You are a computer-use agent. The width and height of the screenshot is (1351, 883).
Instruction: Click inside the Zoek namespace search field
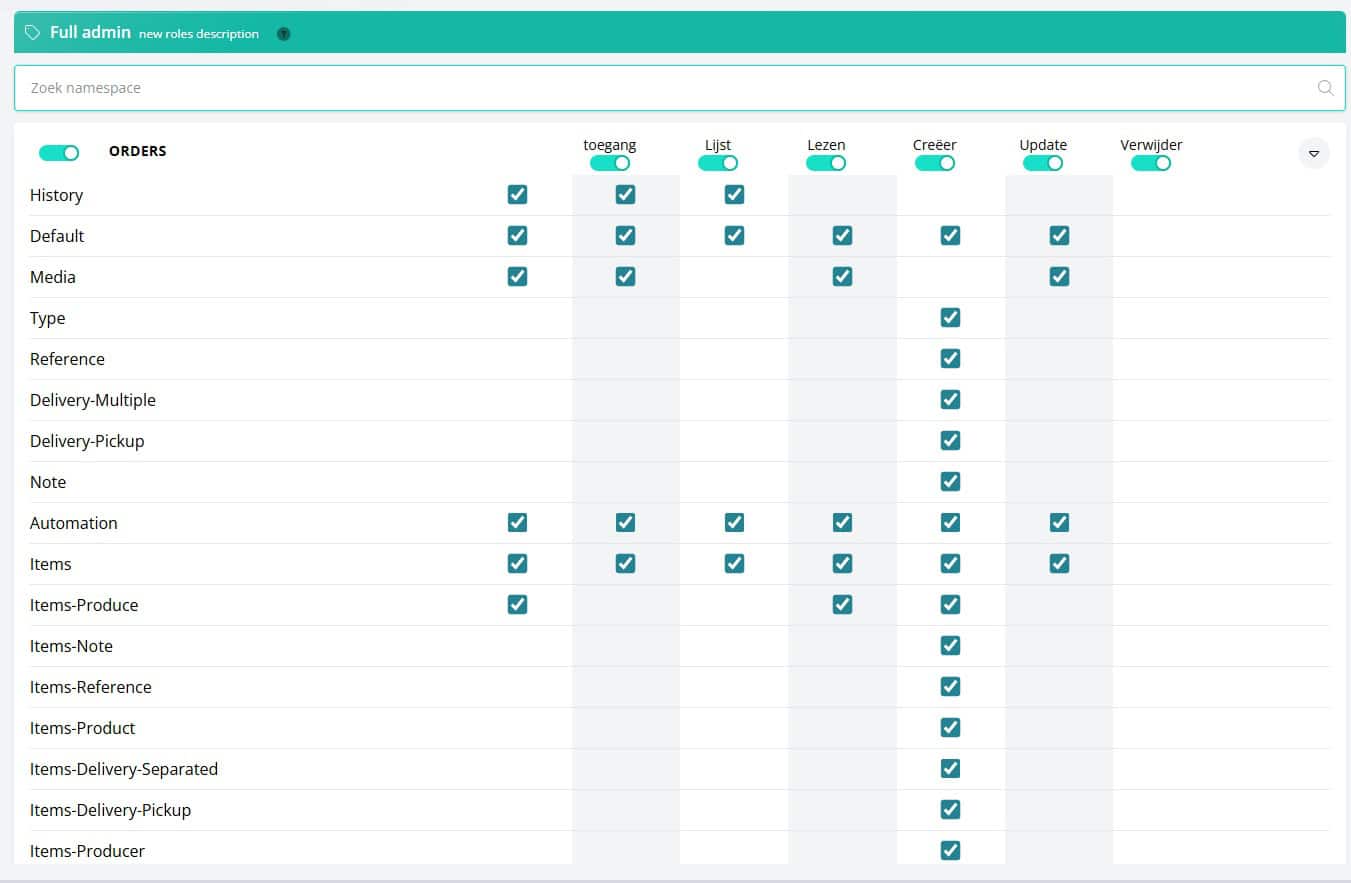click(x=400, y=88)
